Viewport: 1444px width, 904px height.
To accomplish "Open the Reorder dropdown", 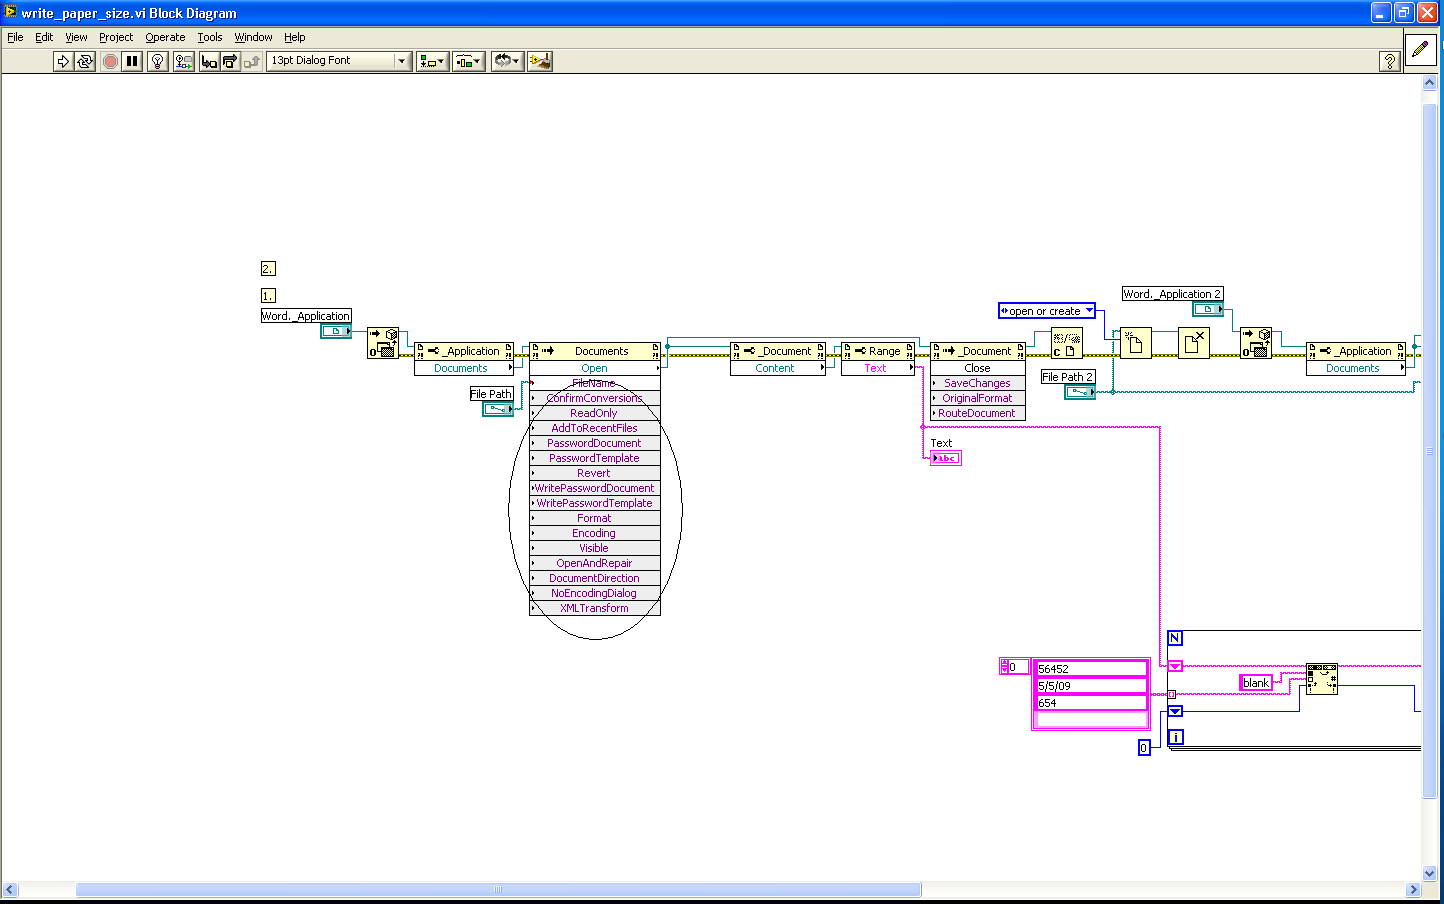I will pos(507,61).
